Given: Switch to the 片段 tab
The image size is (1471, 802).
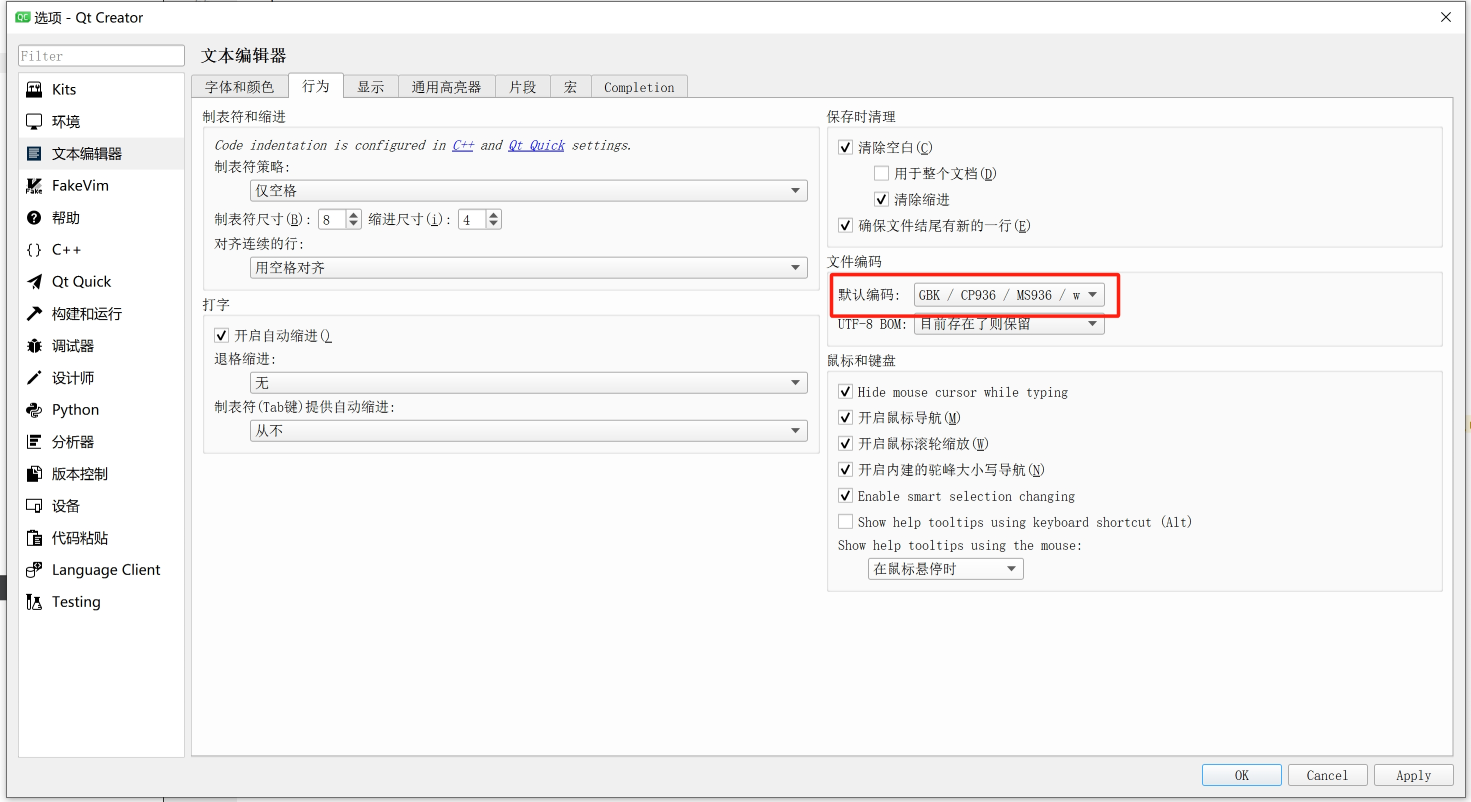Looking at the screenshot, I should [523, 87].
